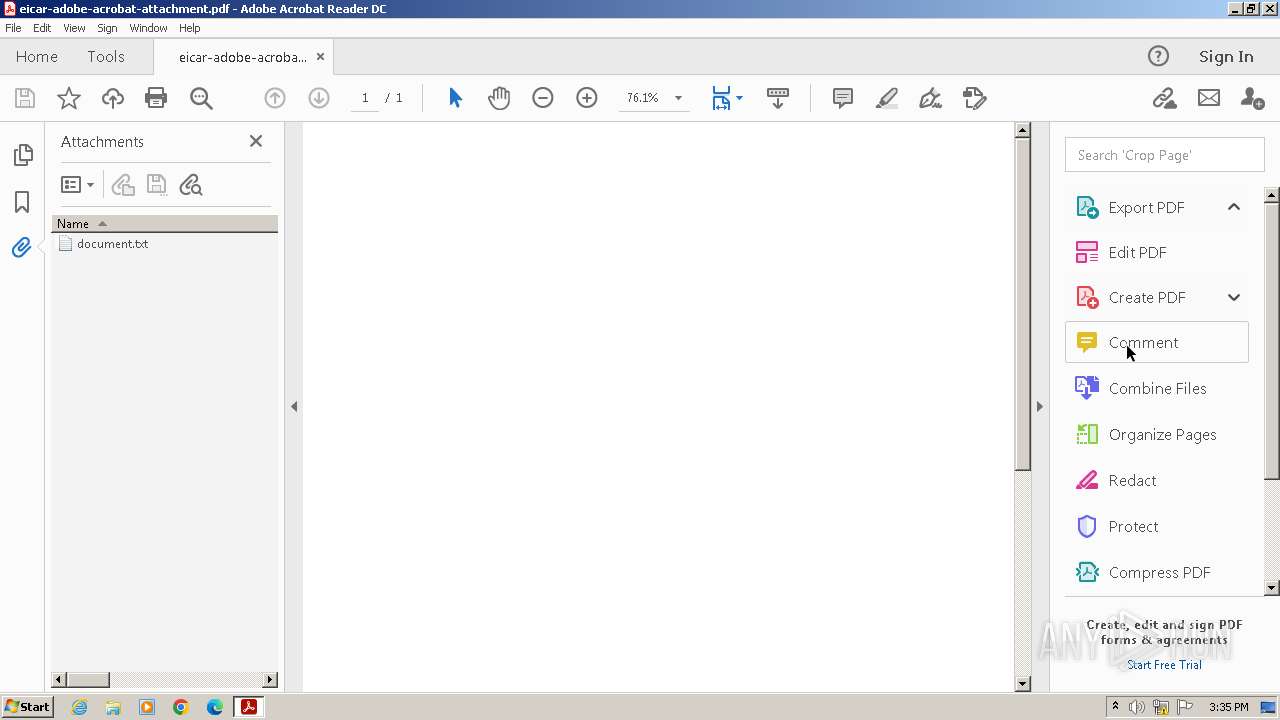Screen dimensions: 1280x720
Task: Click the Sign In button
Action: coord(1226,57)
